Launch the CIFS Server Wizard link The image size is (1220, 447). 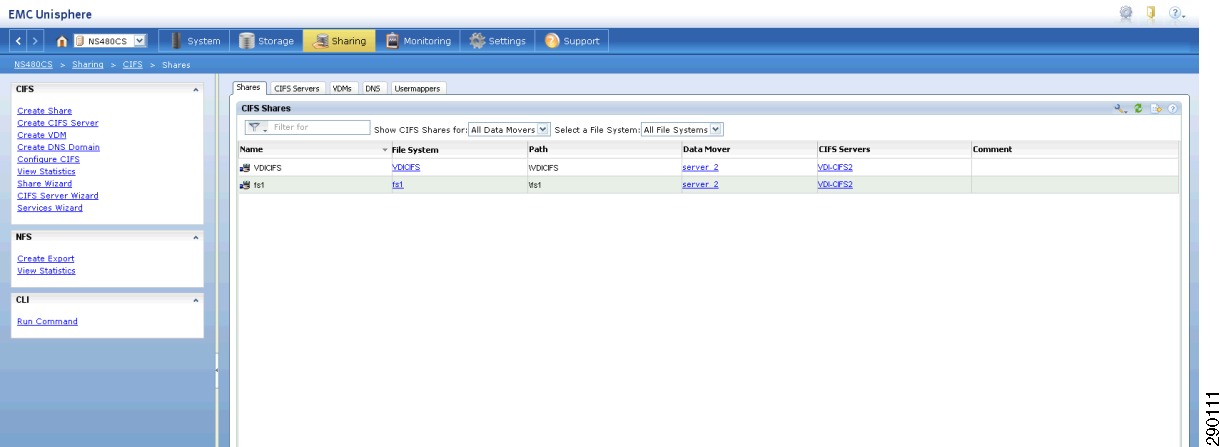pyautogui.click(x=58, y=195)
